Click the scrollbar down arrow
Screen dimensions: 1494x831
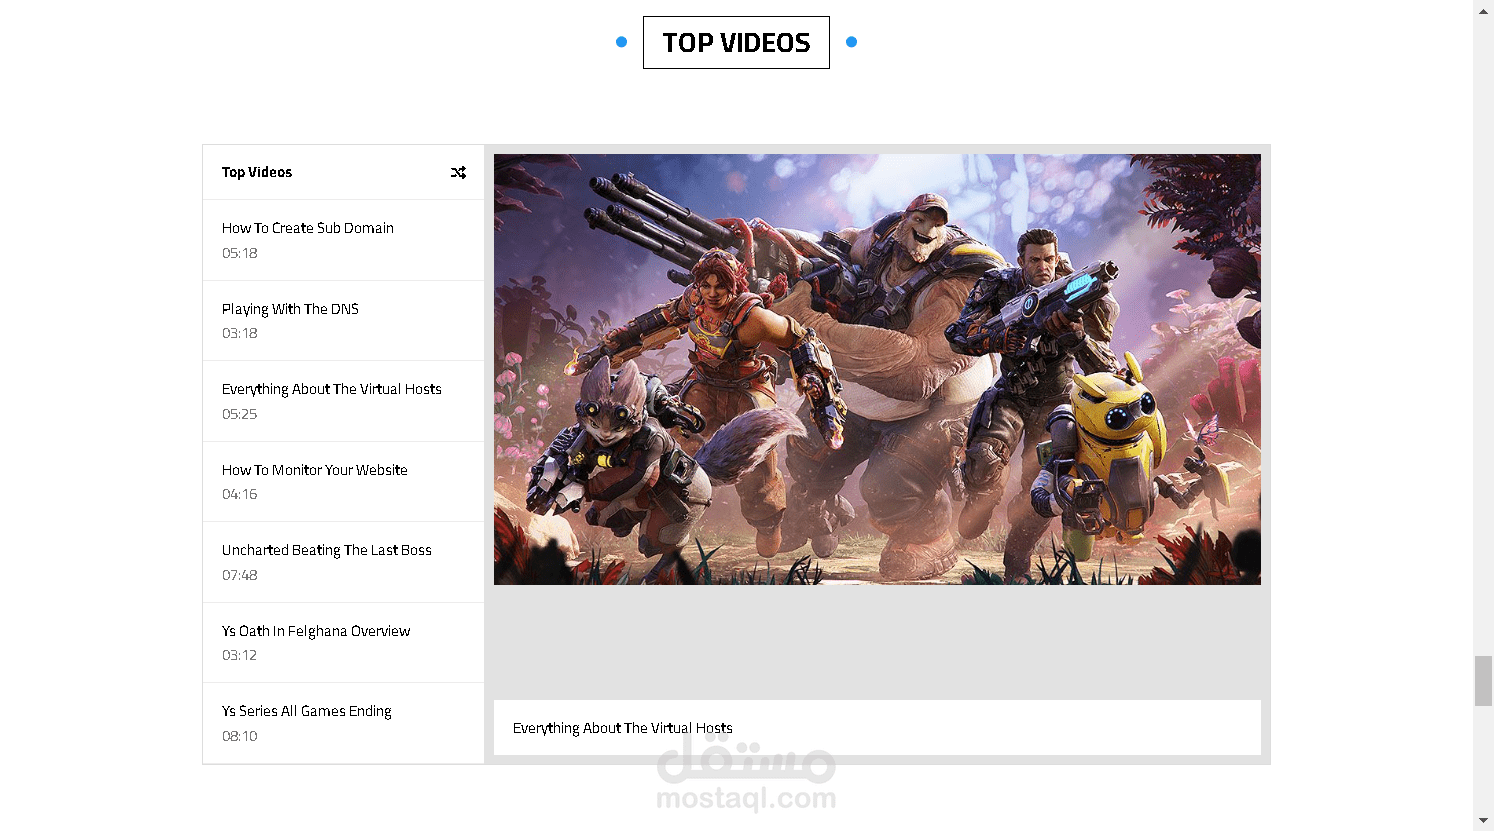pos(1483,822)
